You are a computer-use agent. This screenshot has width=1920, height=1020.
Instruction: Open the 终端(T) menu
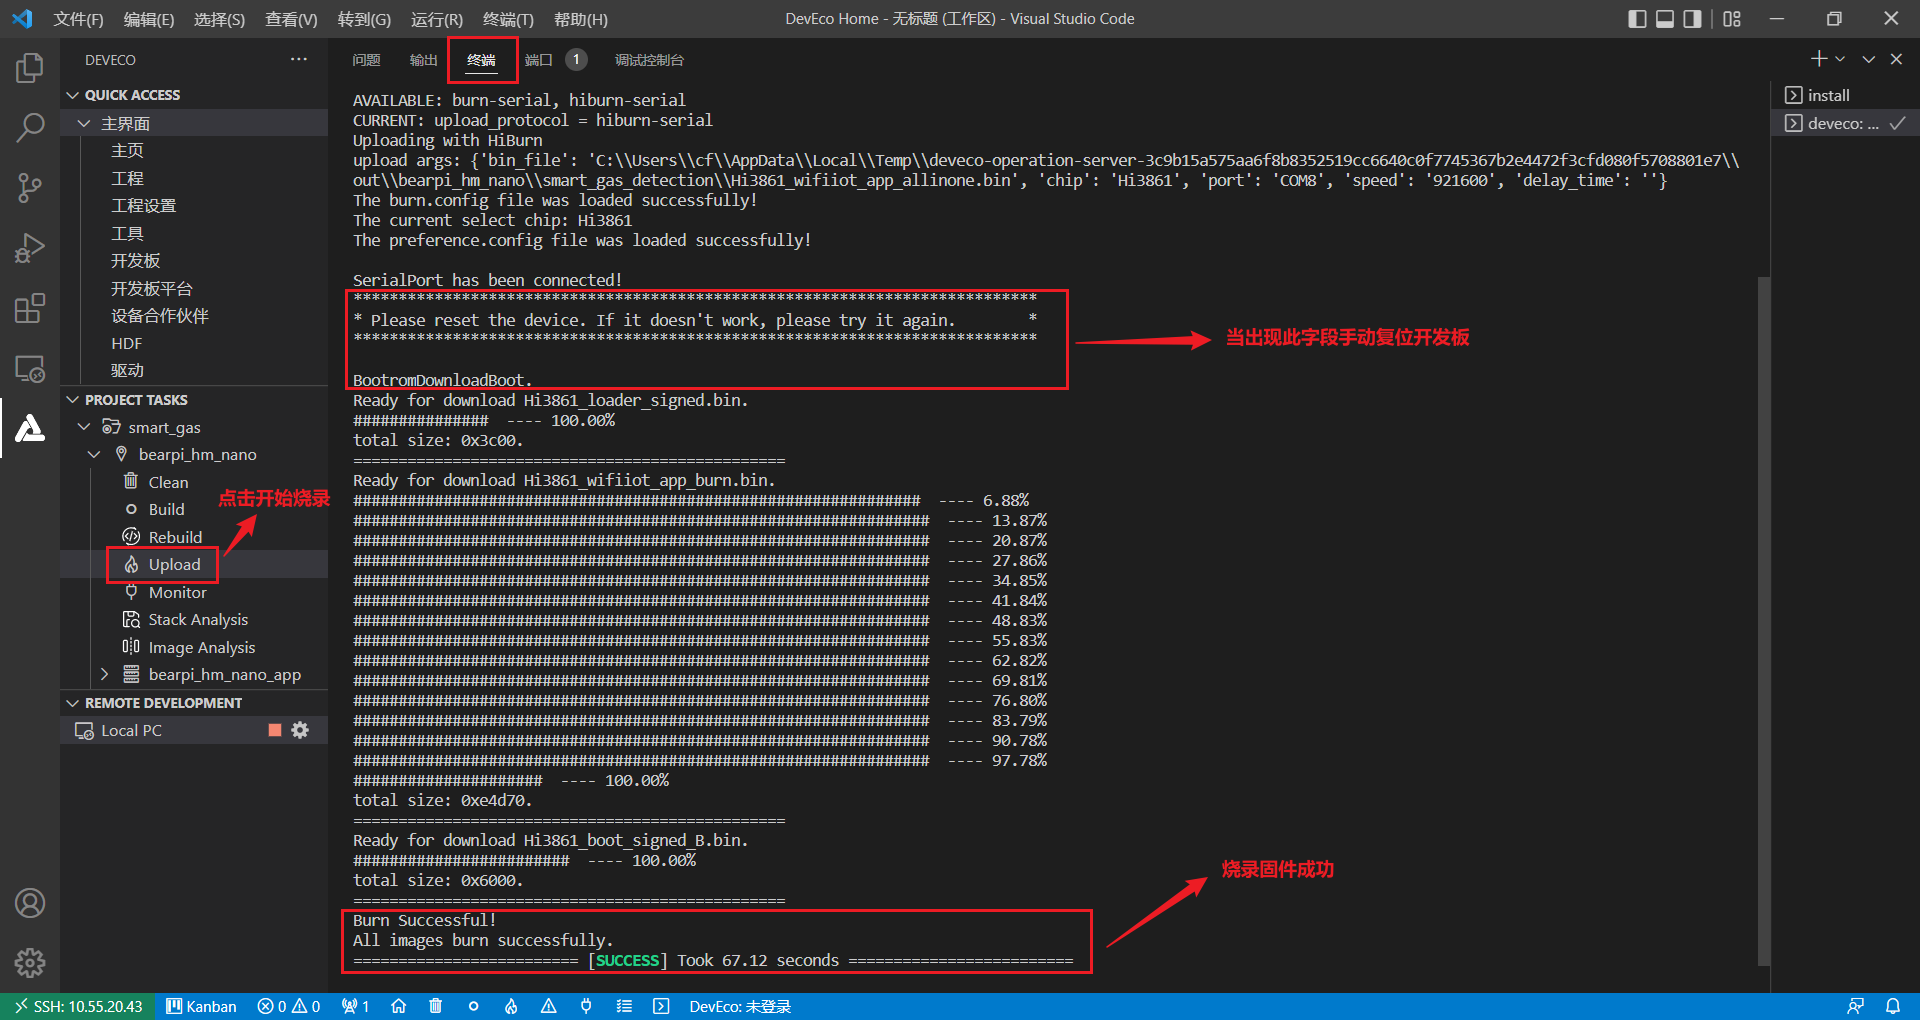(x=508, y=19)
